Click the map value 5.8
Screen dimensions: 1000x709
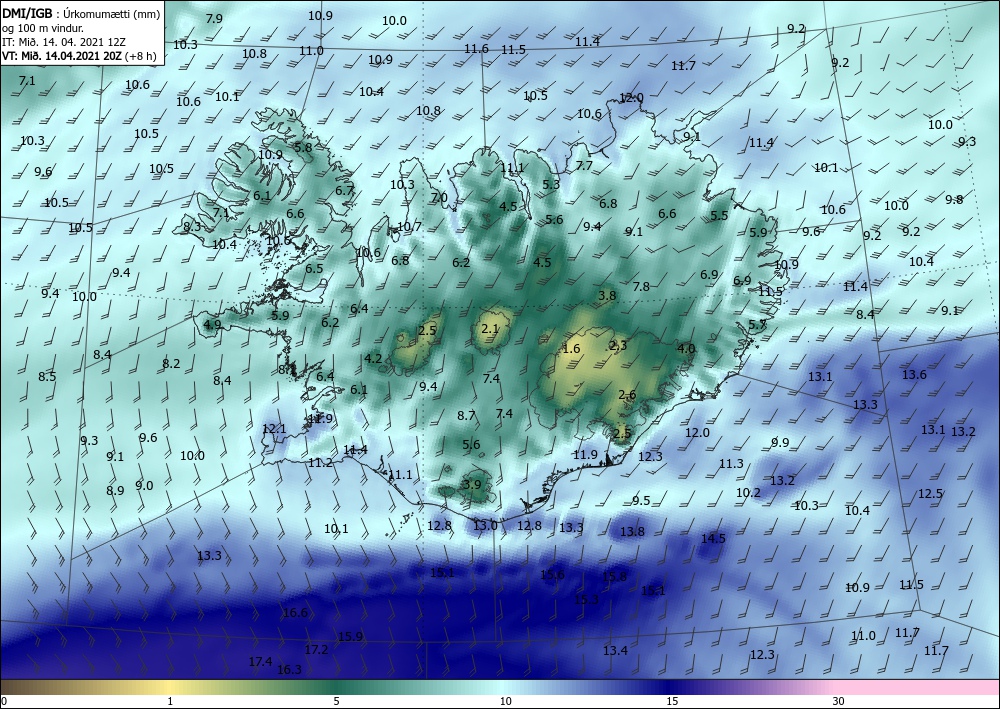[x=303, y=147]
